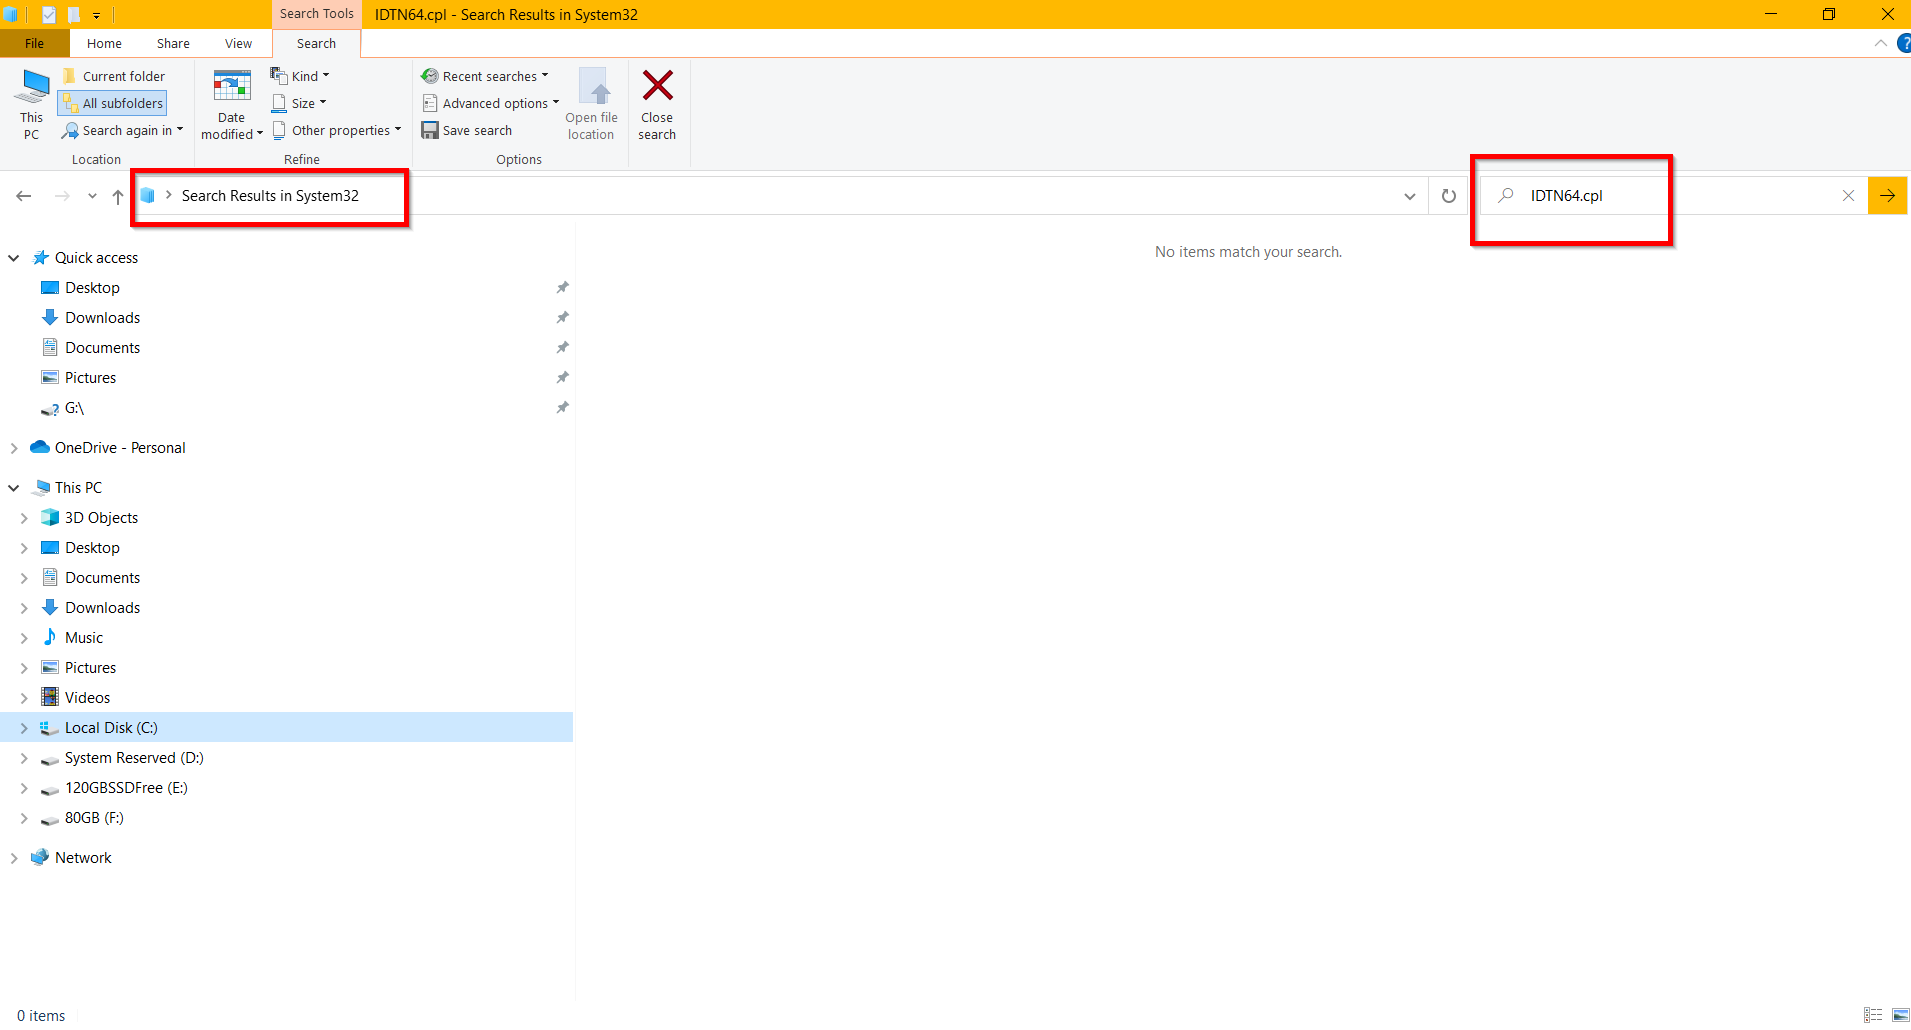
Task: Open the Other properties dropdown
Action: [x=337, y=130]
